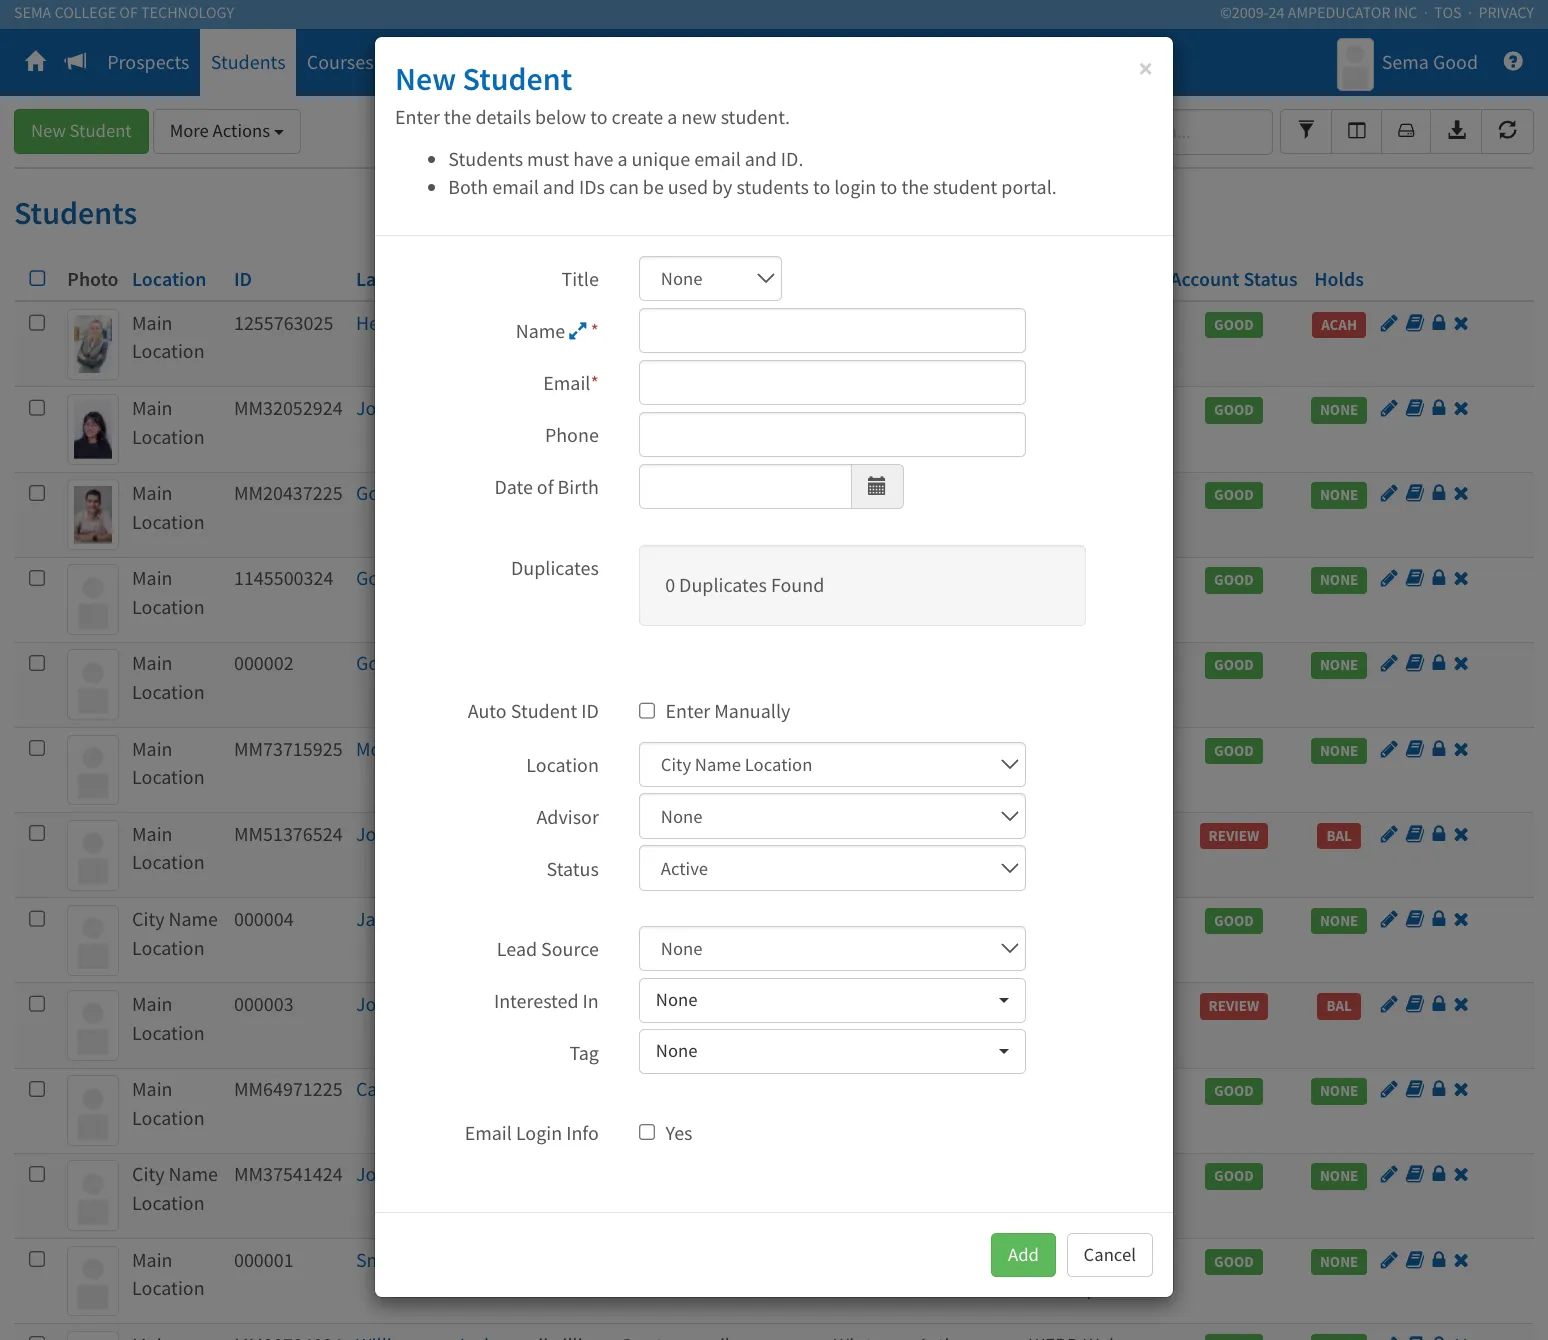Expand the Name field arrows icon
1548x1340 pixels.
tap(578, 331)
